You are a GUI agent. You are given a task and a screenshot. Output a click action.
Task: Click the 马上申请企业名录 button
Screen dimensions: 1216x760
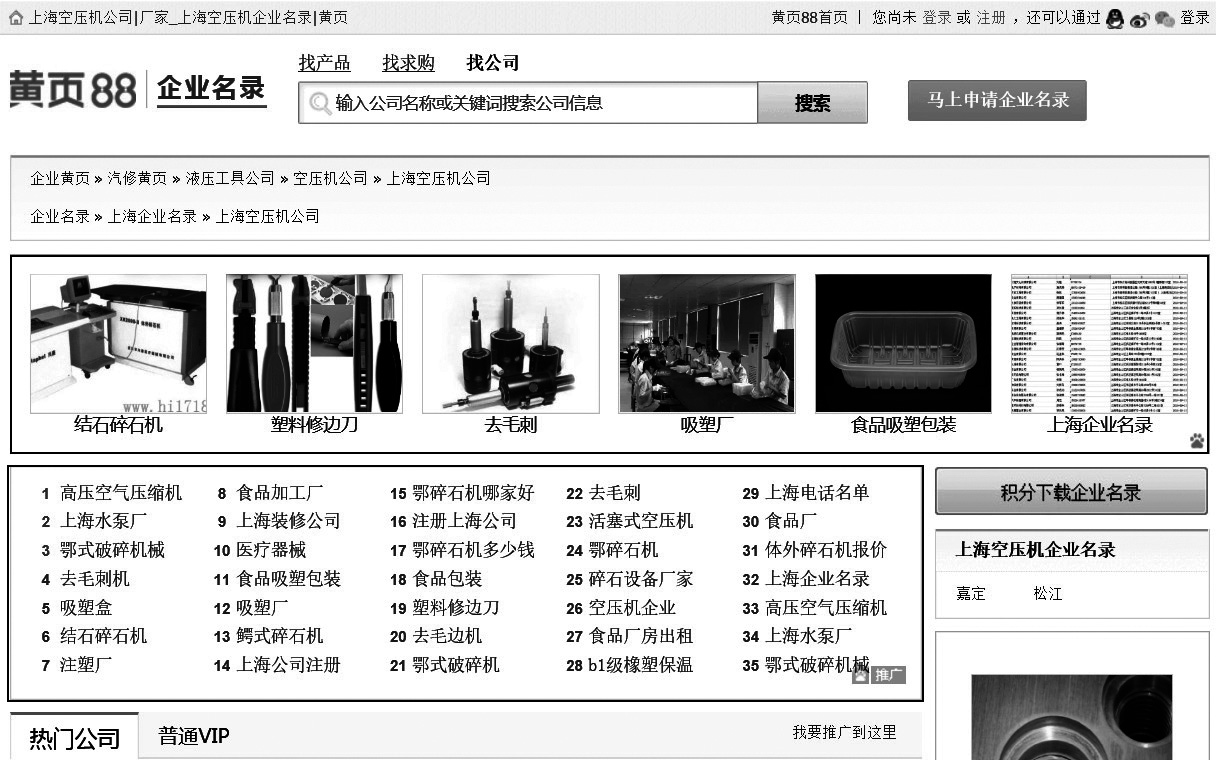pos(996,100)
